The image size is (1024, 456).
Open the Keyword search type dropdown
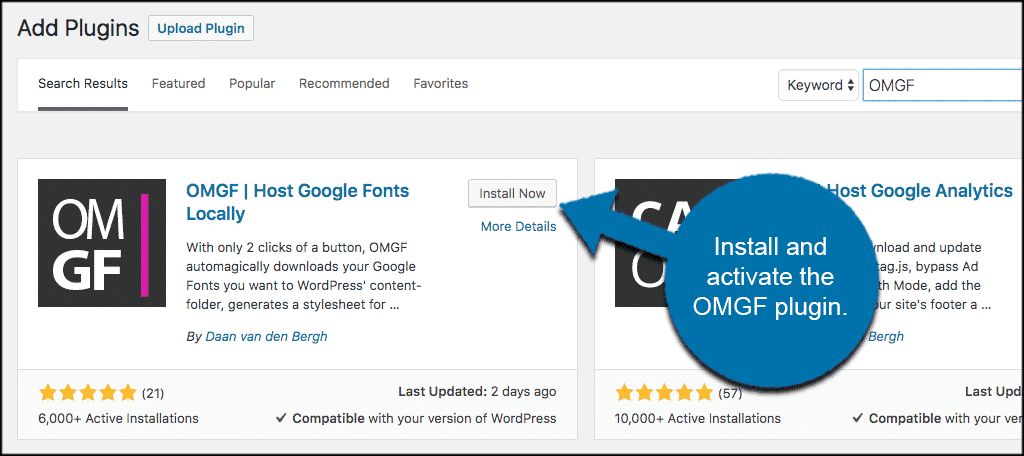[x=818, y=85]
